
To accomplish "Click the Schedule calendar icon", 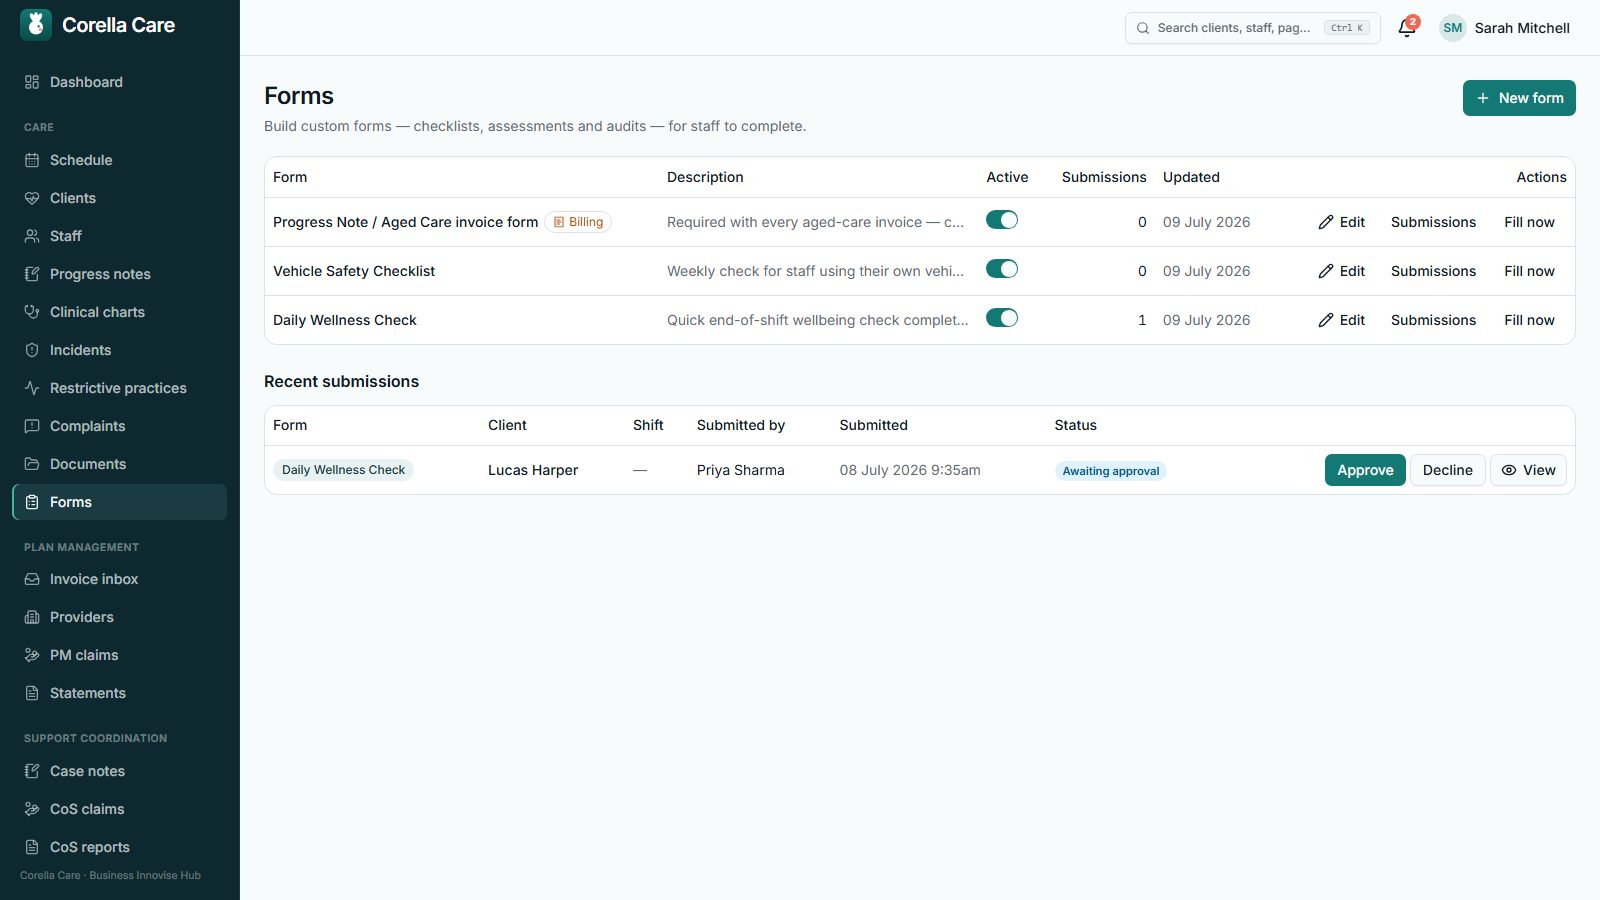I will click(x=32, y=160).
